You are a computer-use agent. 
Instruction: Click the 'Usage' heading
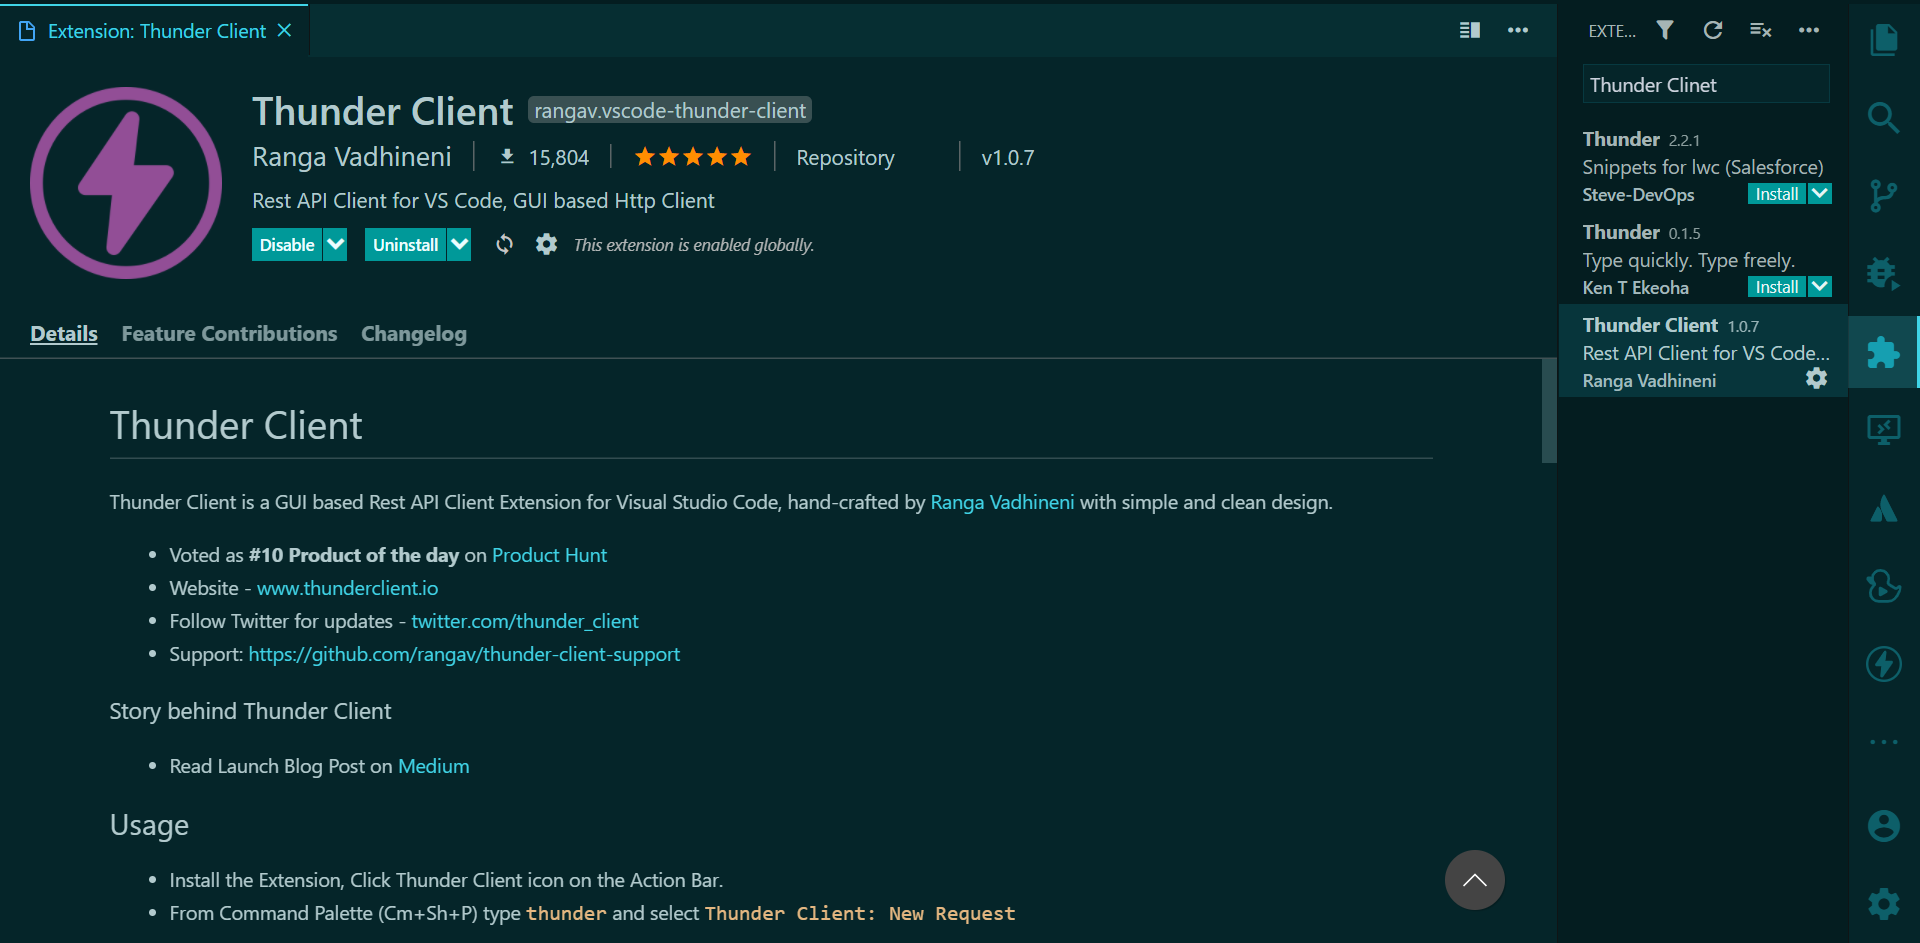click(x=149, y=825)
